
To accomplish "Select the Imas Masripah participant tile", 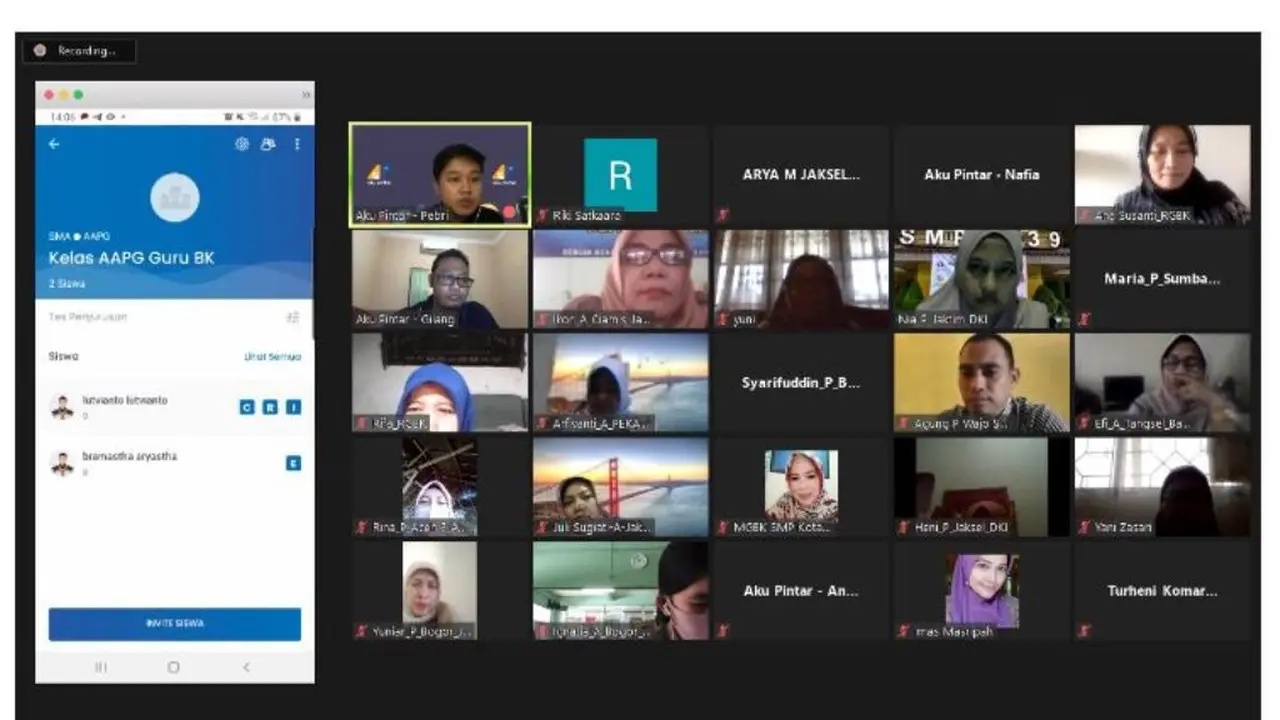I will pos(982,591).
